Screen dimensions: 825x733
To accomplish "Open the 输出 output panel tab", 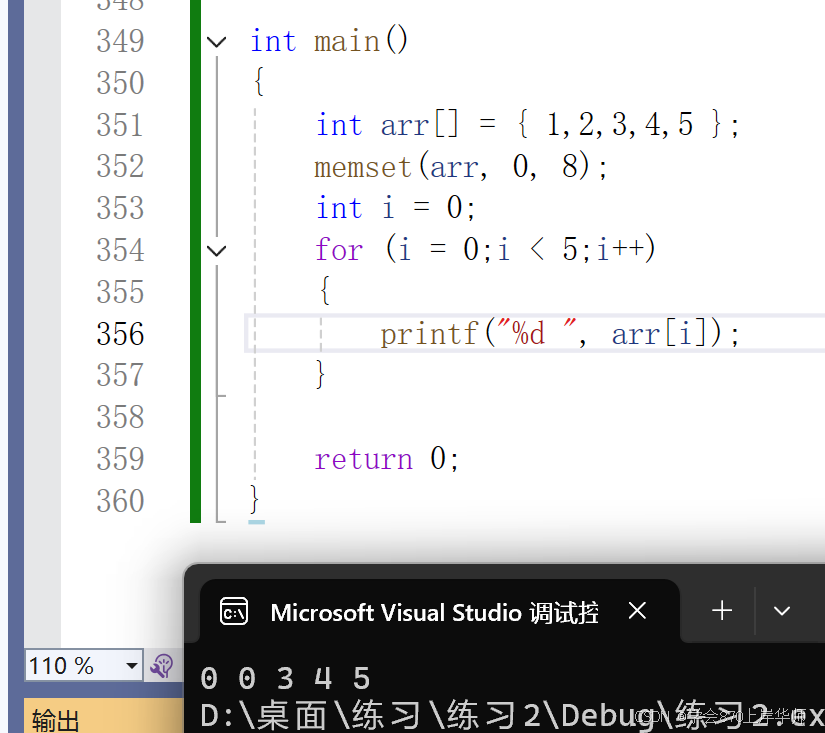I will [x=55, y=720].
